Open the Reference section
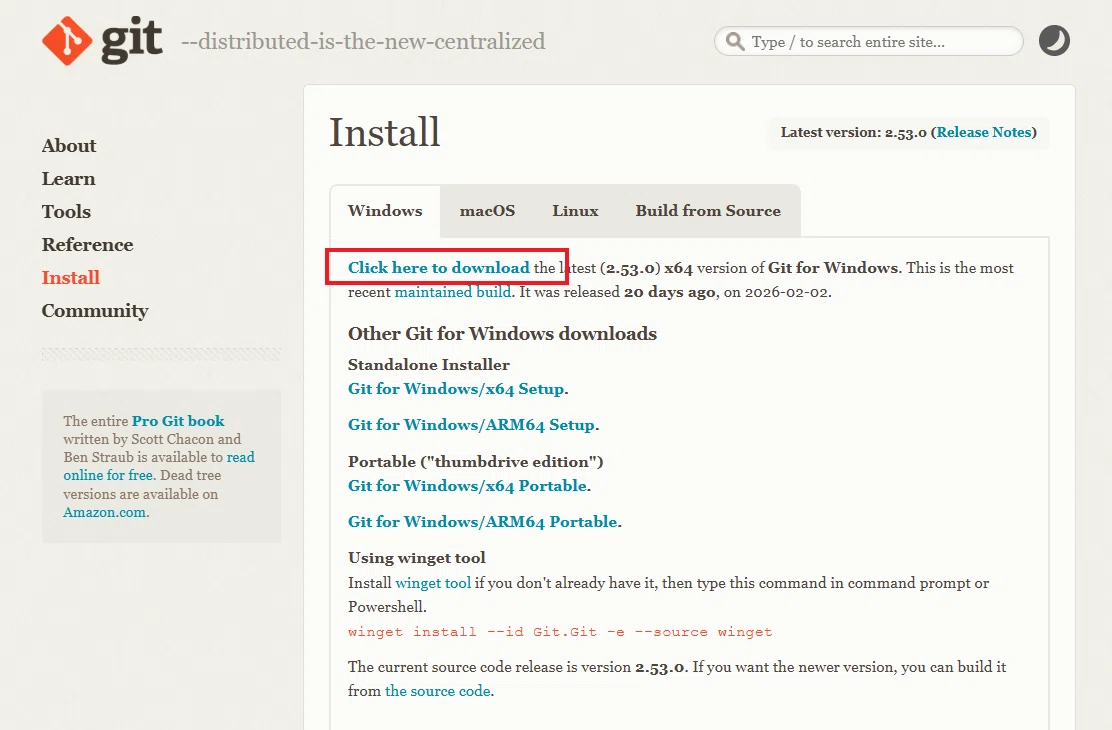 click(x=87, y=245)
